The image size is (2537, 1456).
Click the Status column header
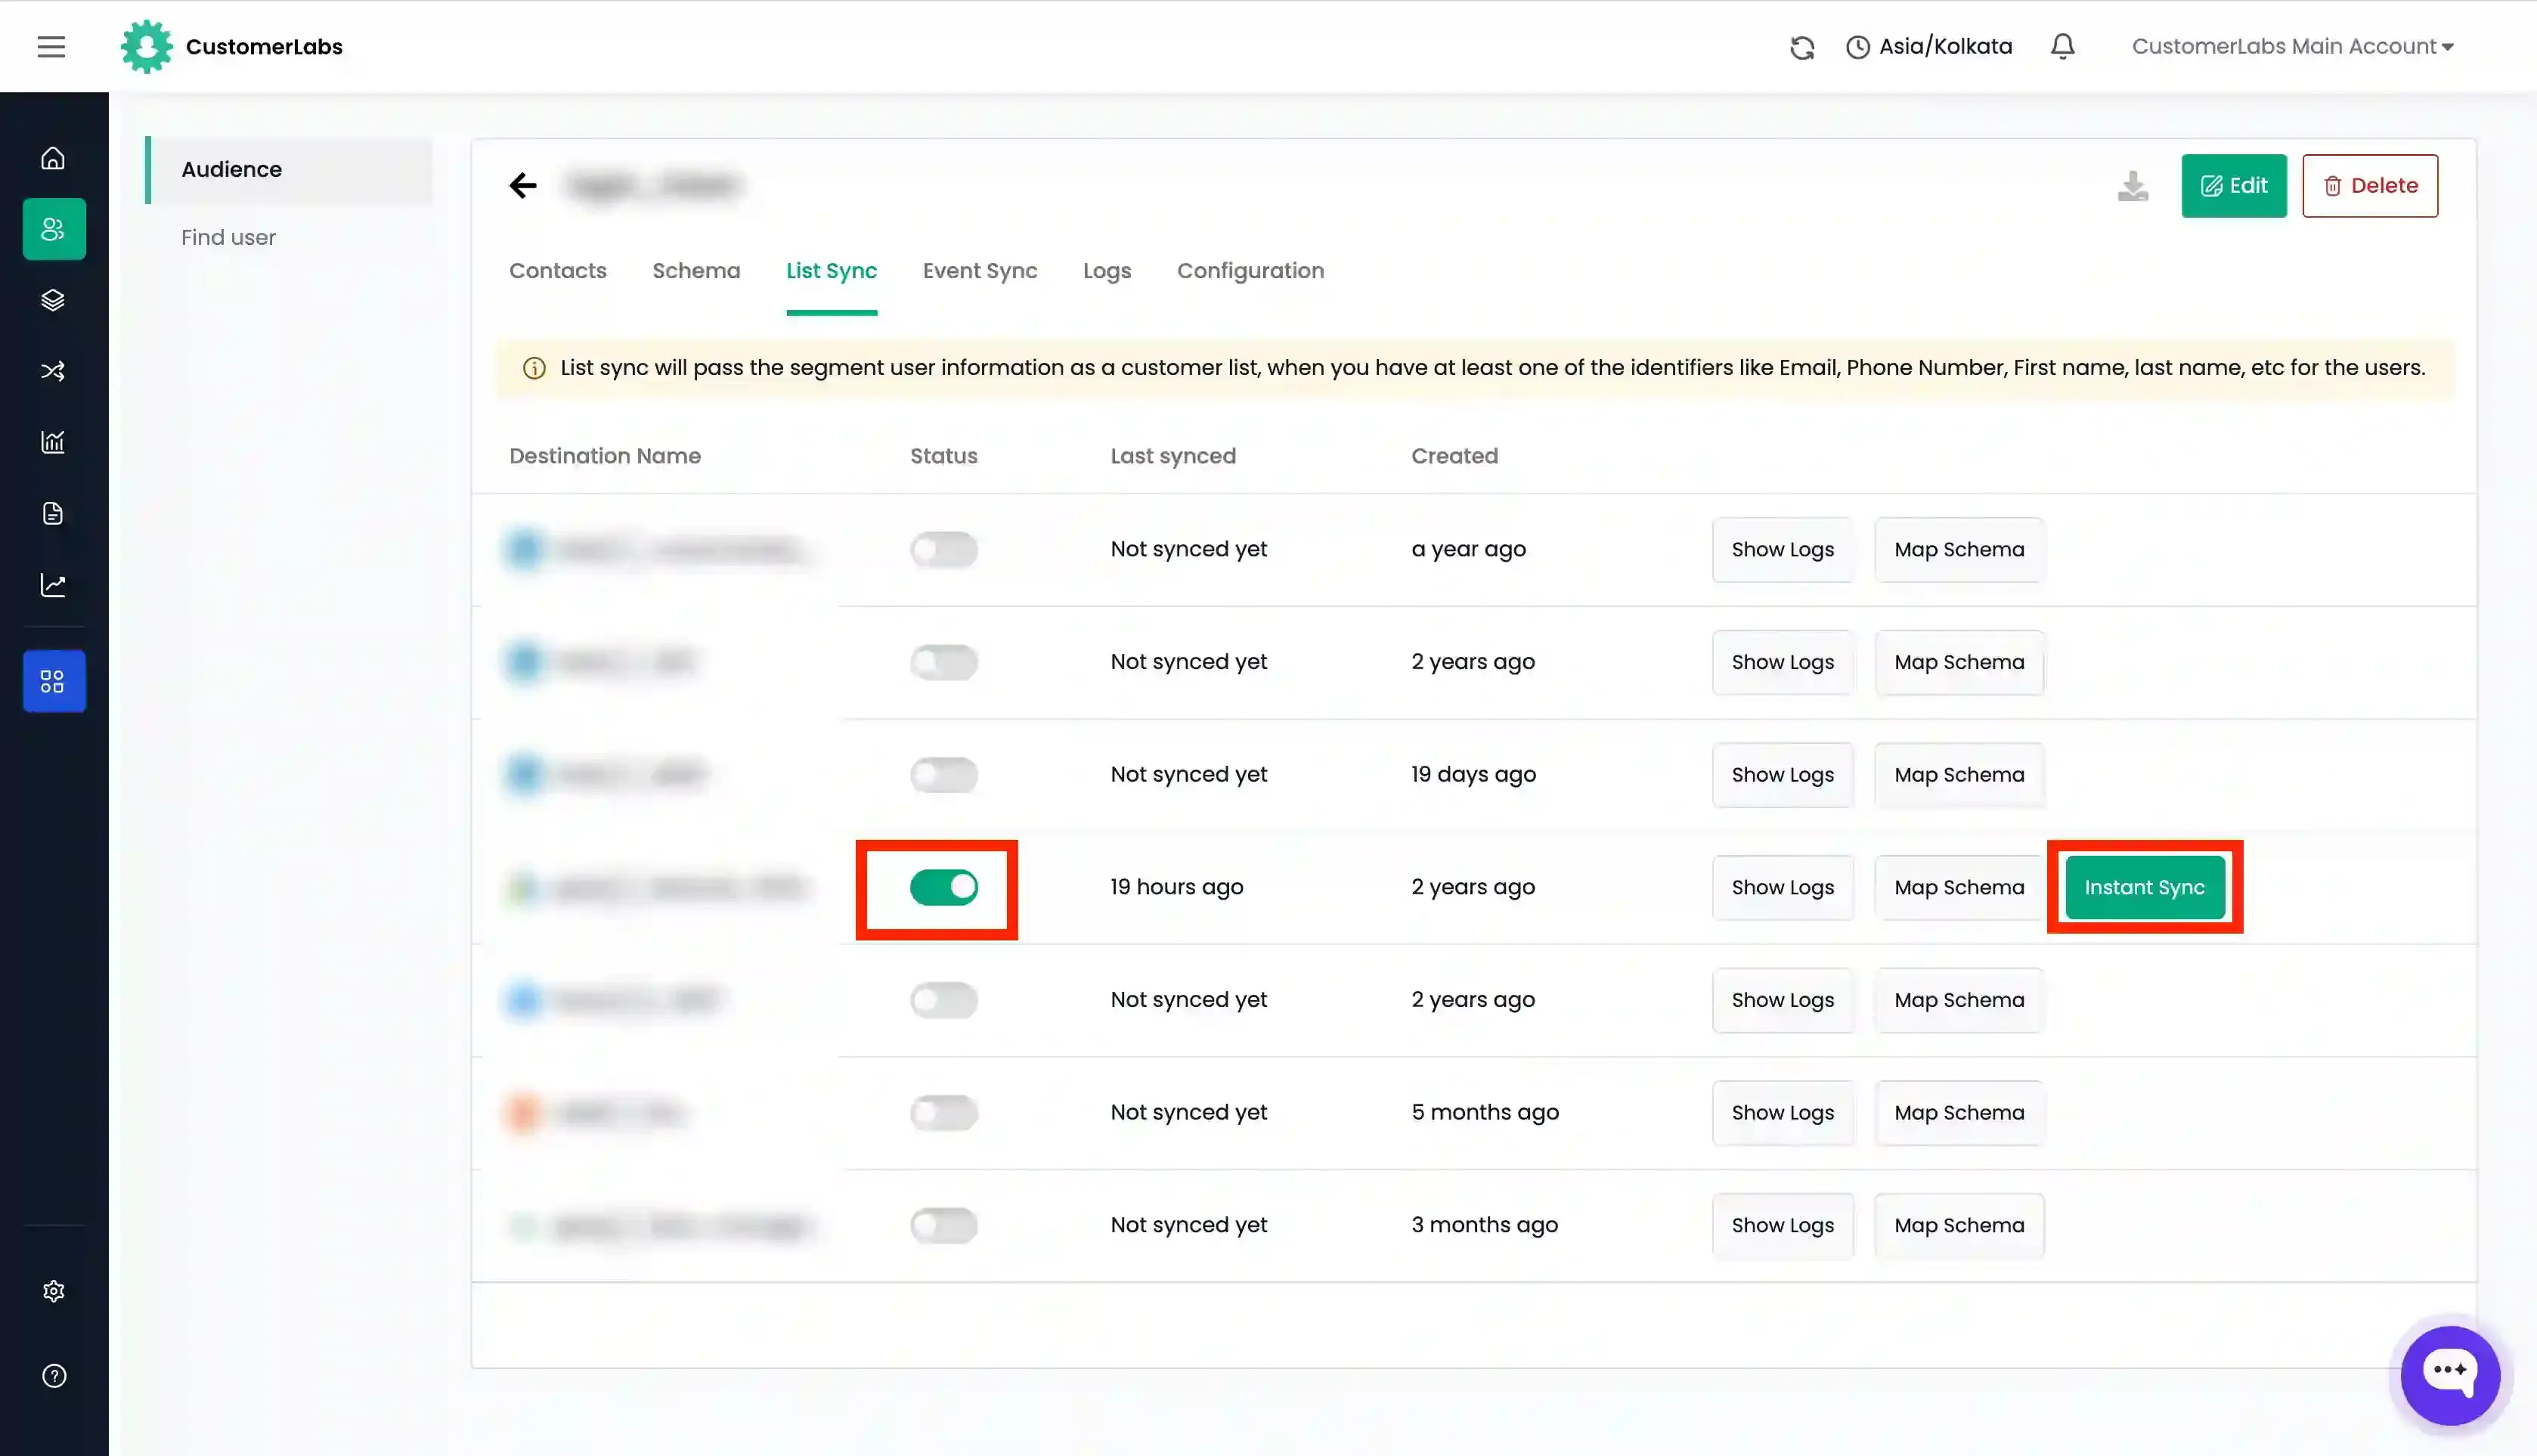point(943,456)
